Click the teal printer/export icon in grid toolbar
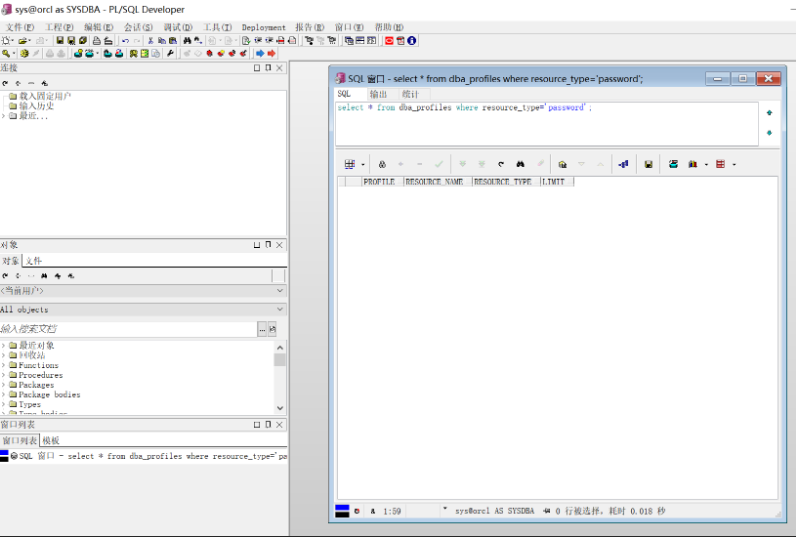 [673, 164]
